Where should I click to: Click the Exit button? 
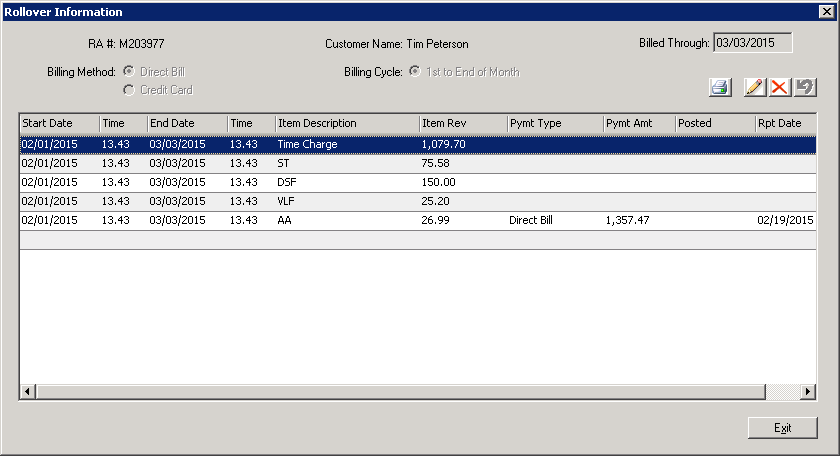coord(783,428)
